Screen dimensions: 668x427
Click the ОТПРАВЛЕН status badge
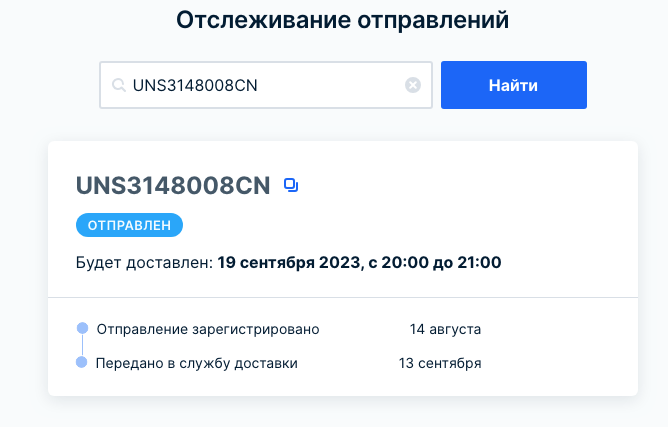point(129,225)
